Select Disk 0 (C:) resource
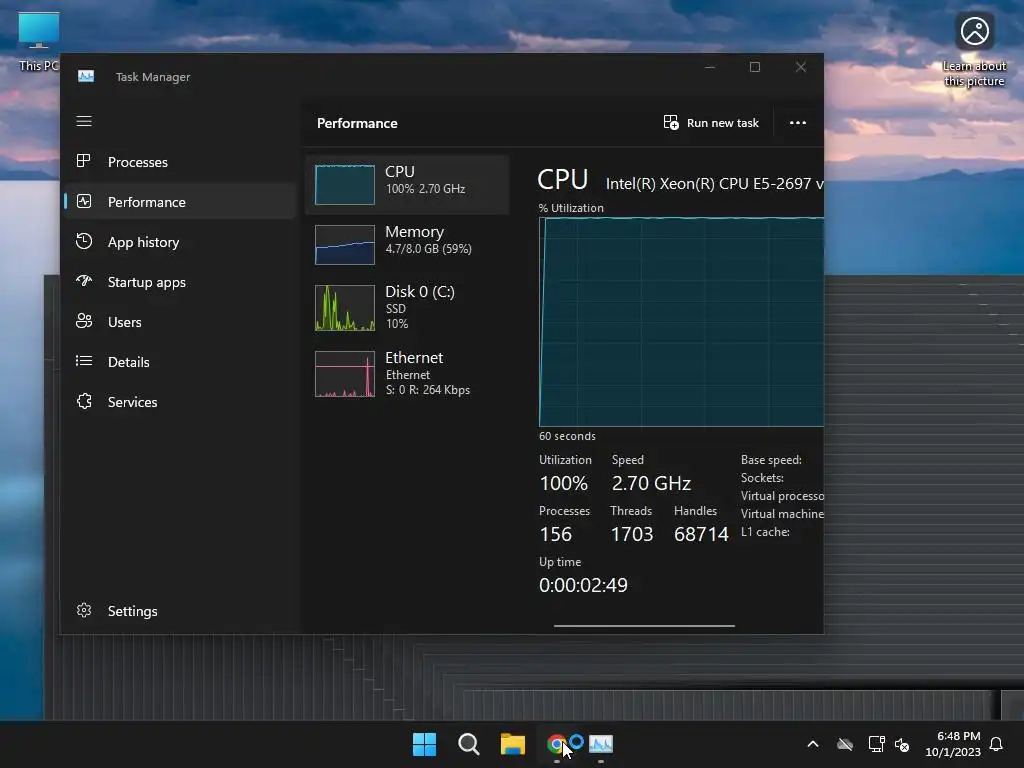The width and height of the screenshot is (1024, 768). click(407, 307)
